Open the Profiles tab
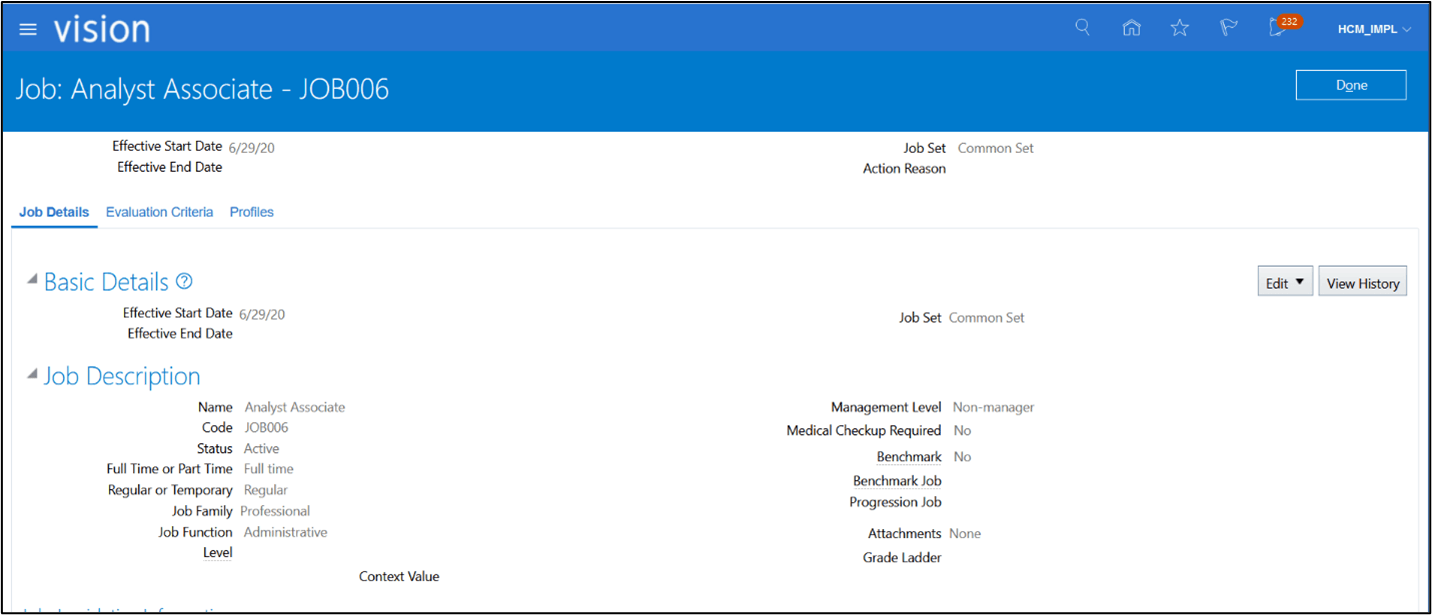This screenshot has width=1432, height=615. tap(251, 212)
